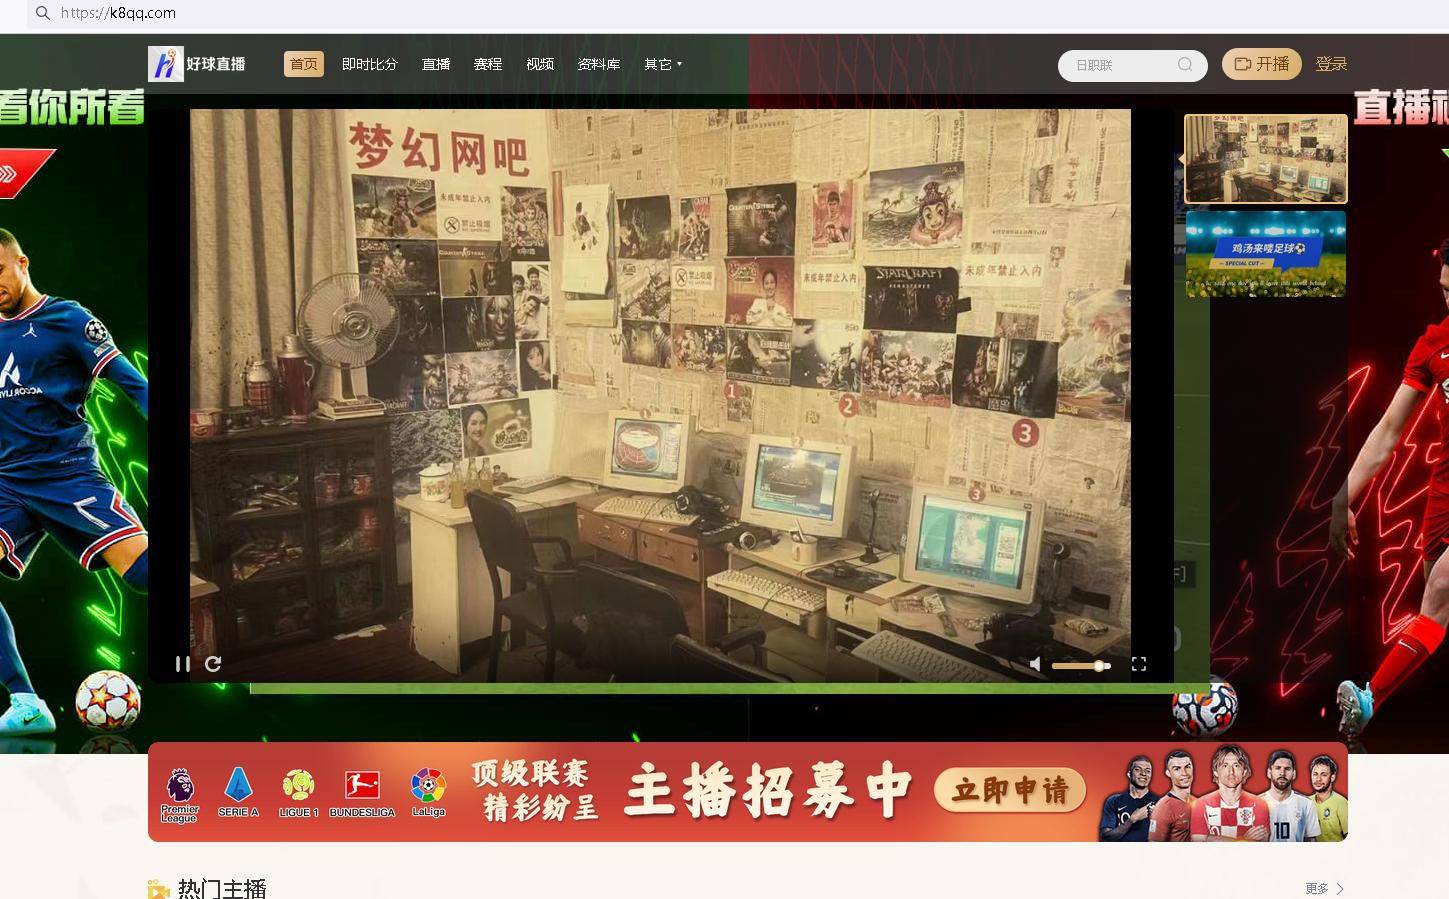Adjust the player volume slider
The height and width of the screenshot is (899, 1449).
point(1081,664)
